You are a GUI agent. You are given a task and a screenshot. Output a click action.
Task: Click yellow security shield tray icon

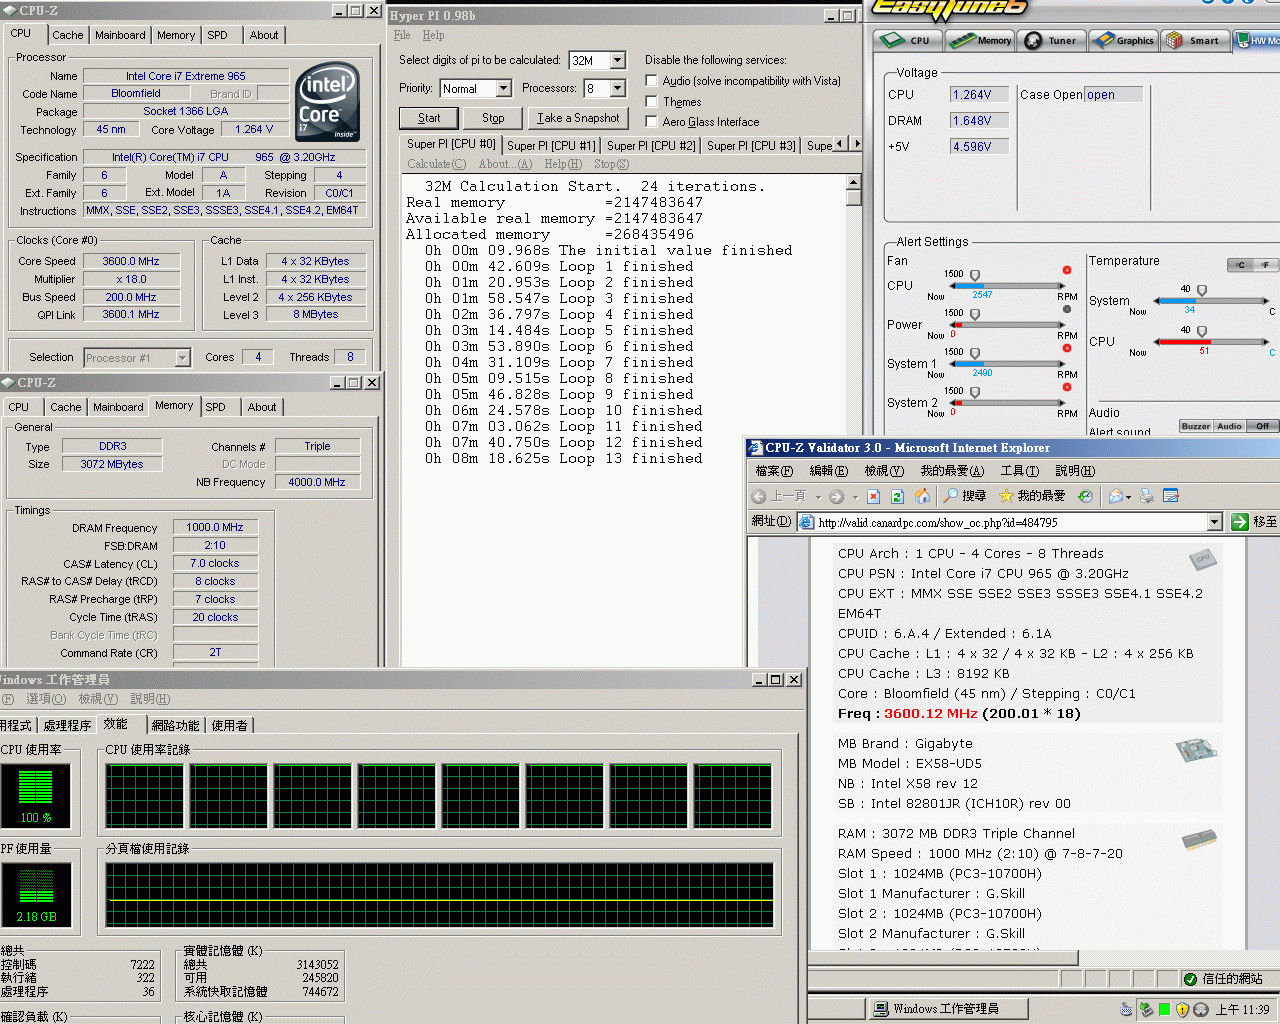coord(1183,1010)
